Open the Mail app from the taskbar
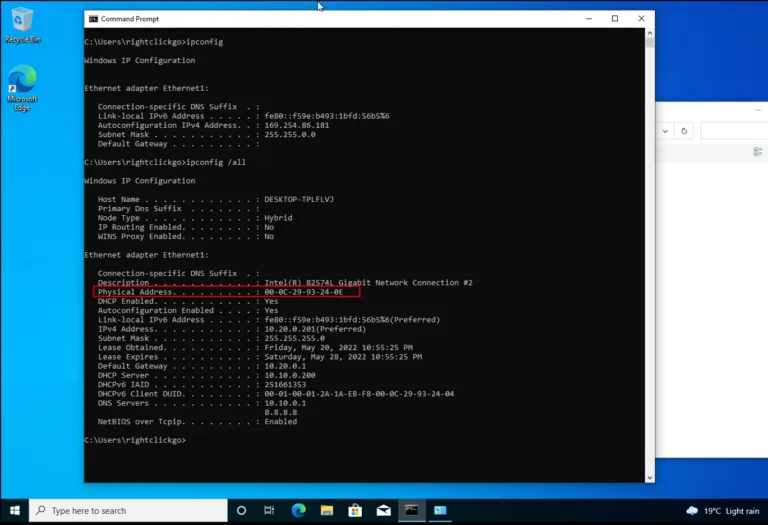Screen dimensions: 768x525 384,511
